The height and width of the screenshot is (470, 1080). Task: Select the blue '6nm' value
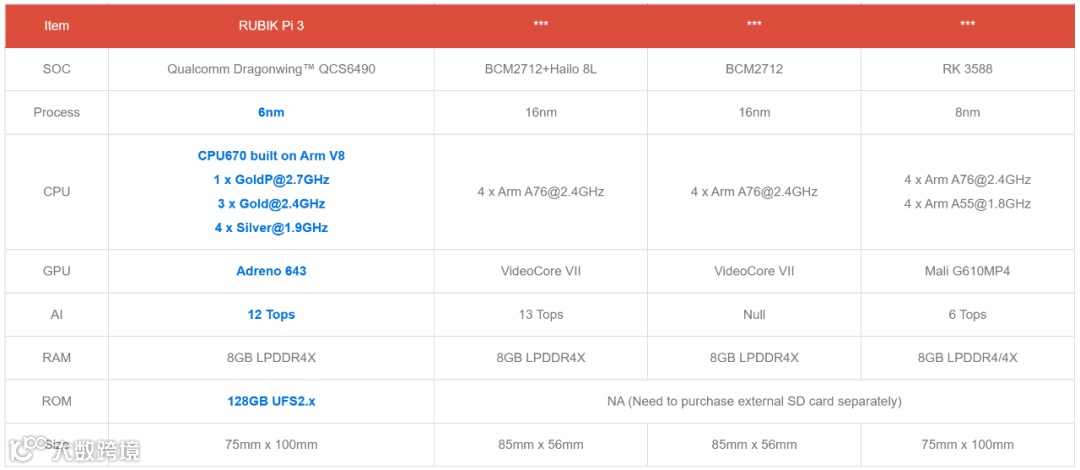[x=271, y=112]
